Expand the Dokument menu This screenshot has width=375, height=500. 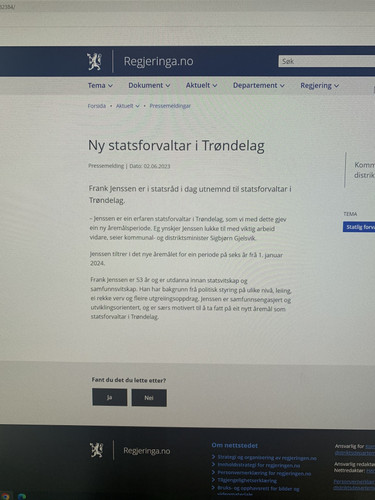[149, 86]
